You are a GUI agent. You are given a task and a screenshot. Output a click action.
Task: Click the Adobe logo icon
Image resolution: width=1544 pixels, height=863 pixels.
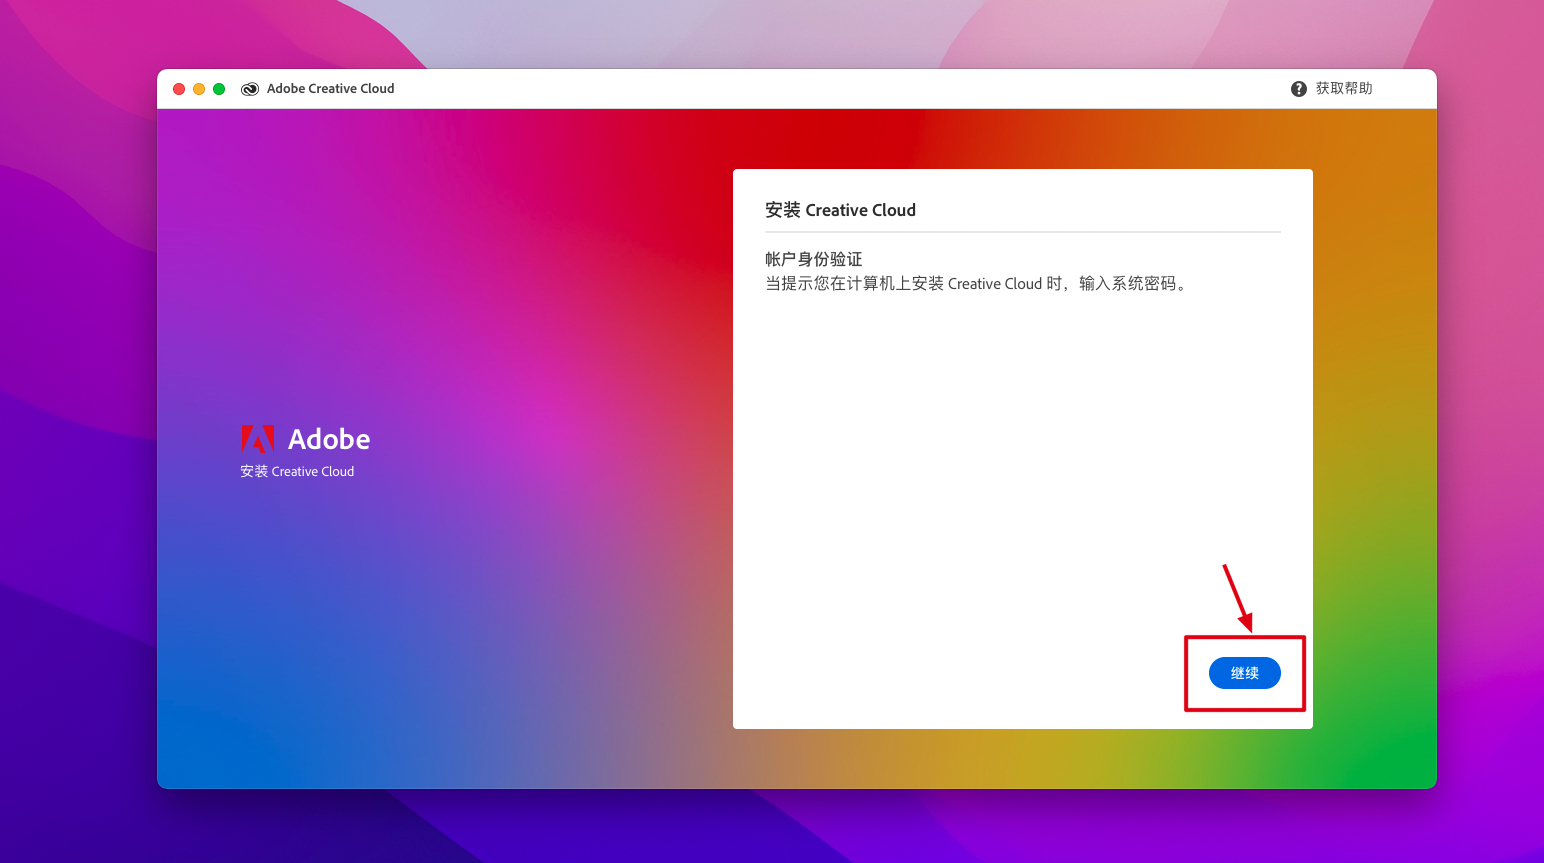pyautogui.click(x=257, y=439)
